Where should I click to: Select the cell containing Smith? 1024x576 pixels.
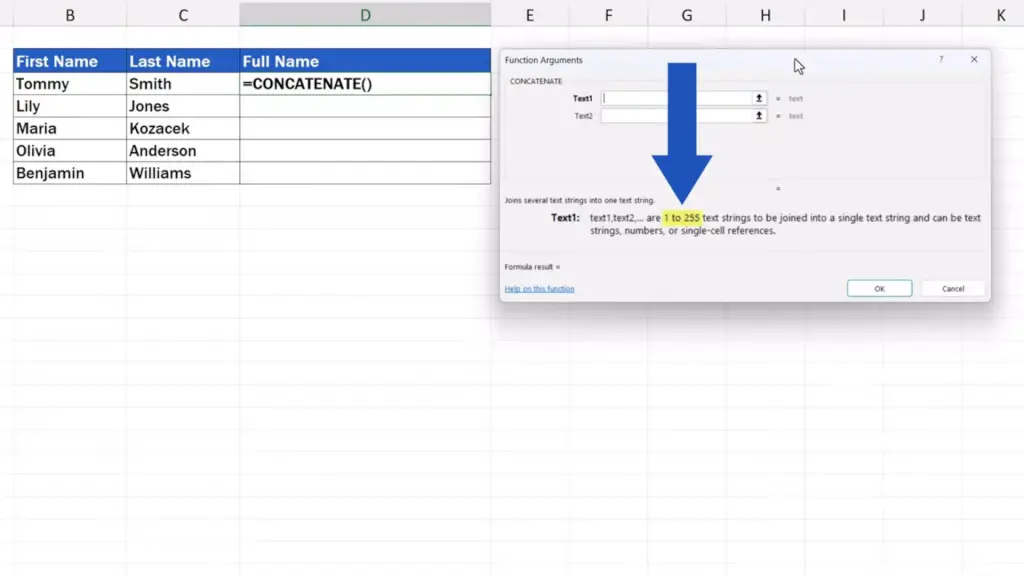point(182,84)
